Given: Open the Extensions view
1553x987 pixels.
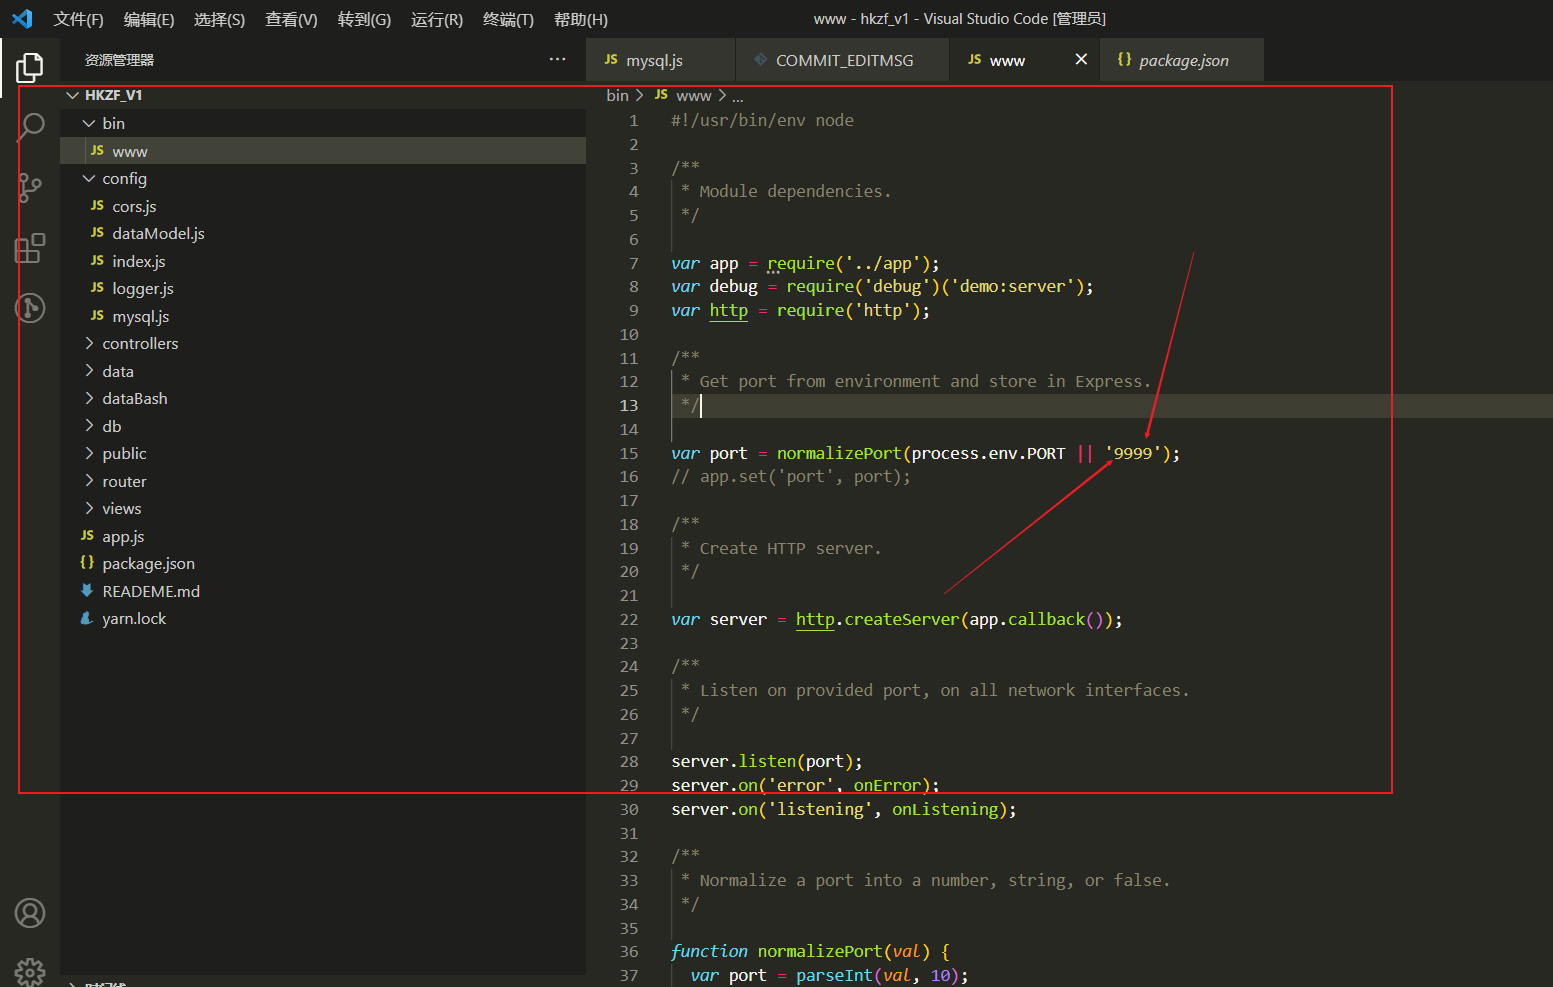Looking at the screenshot, I should click(x=30, y=248).
